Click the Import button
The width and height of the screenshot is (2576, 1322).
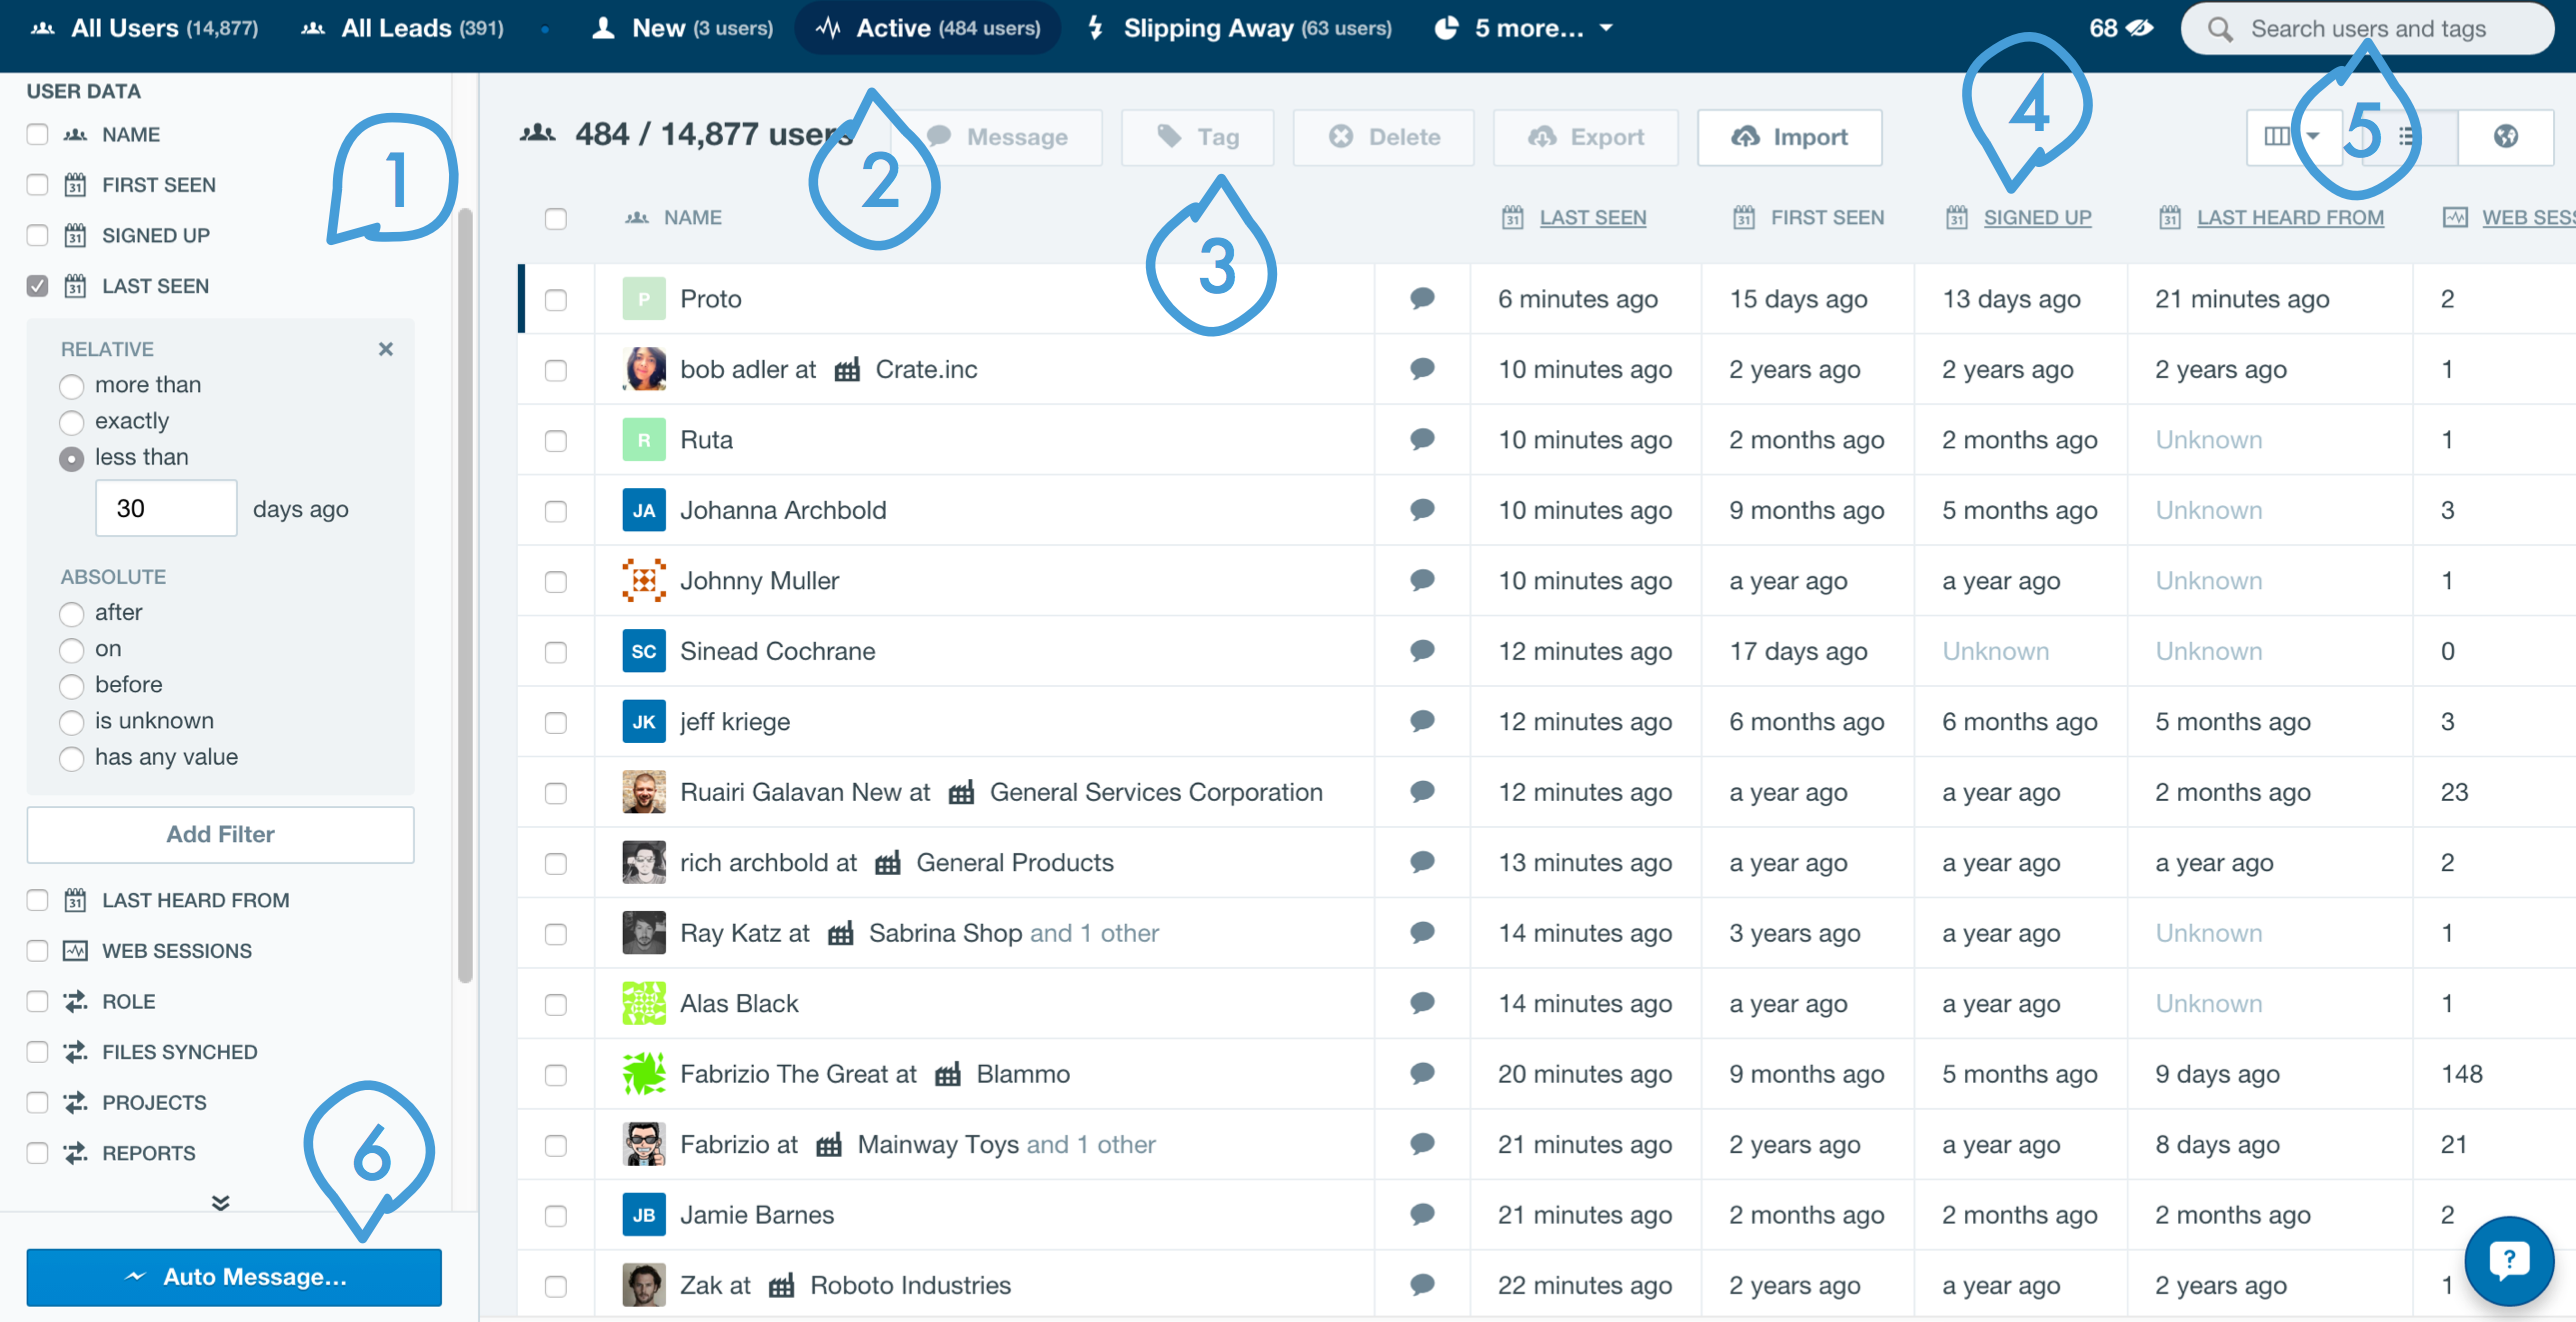coord(1789,137)
